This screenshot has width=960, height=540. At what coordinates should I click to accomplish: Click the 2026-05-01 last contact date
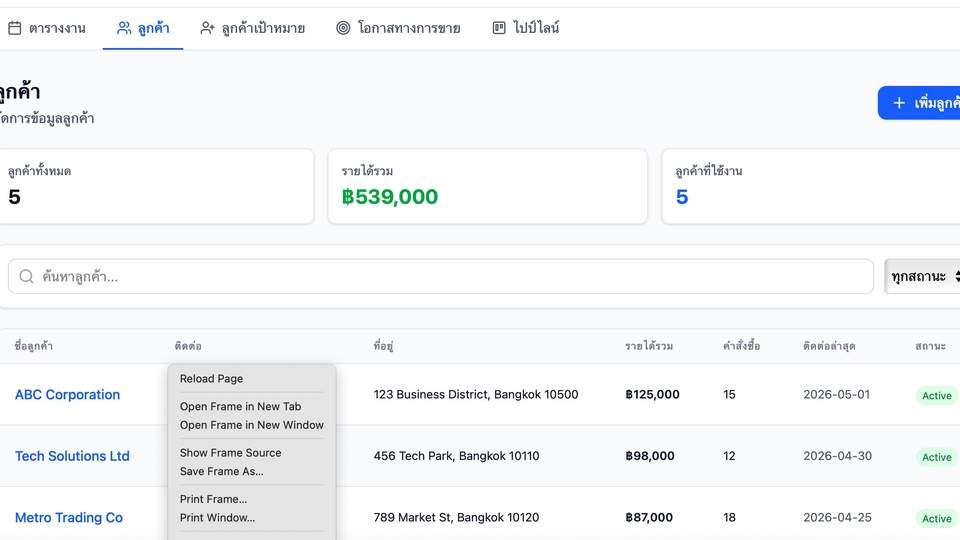[x=836, y=395]
